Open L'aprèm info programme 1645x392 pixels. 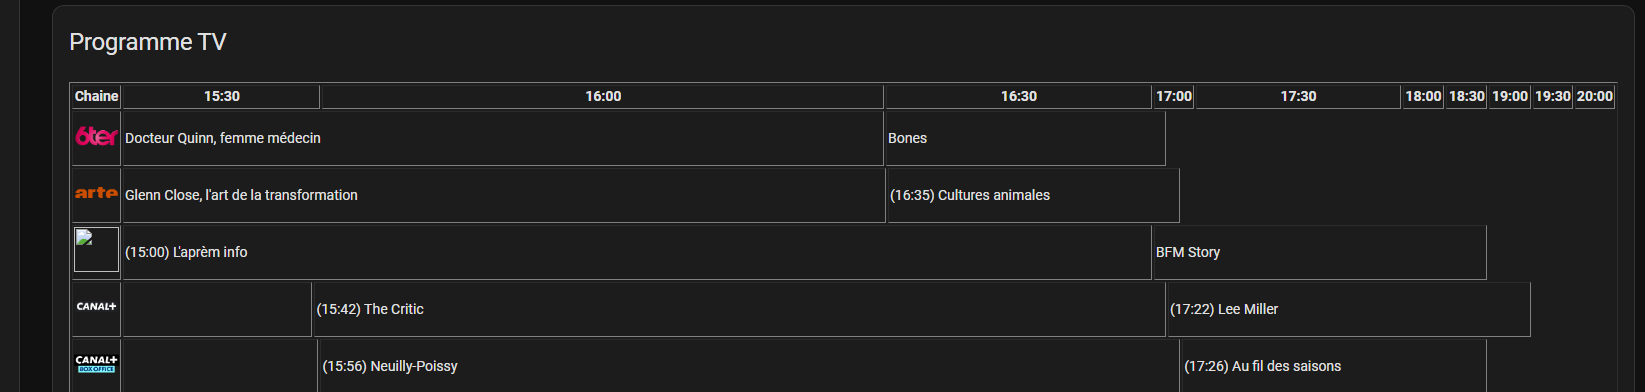[x=636, y=252]
